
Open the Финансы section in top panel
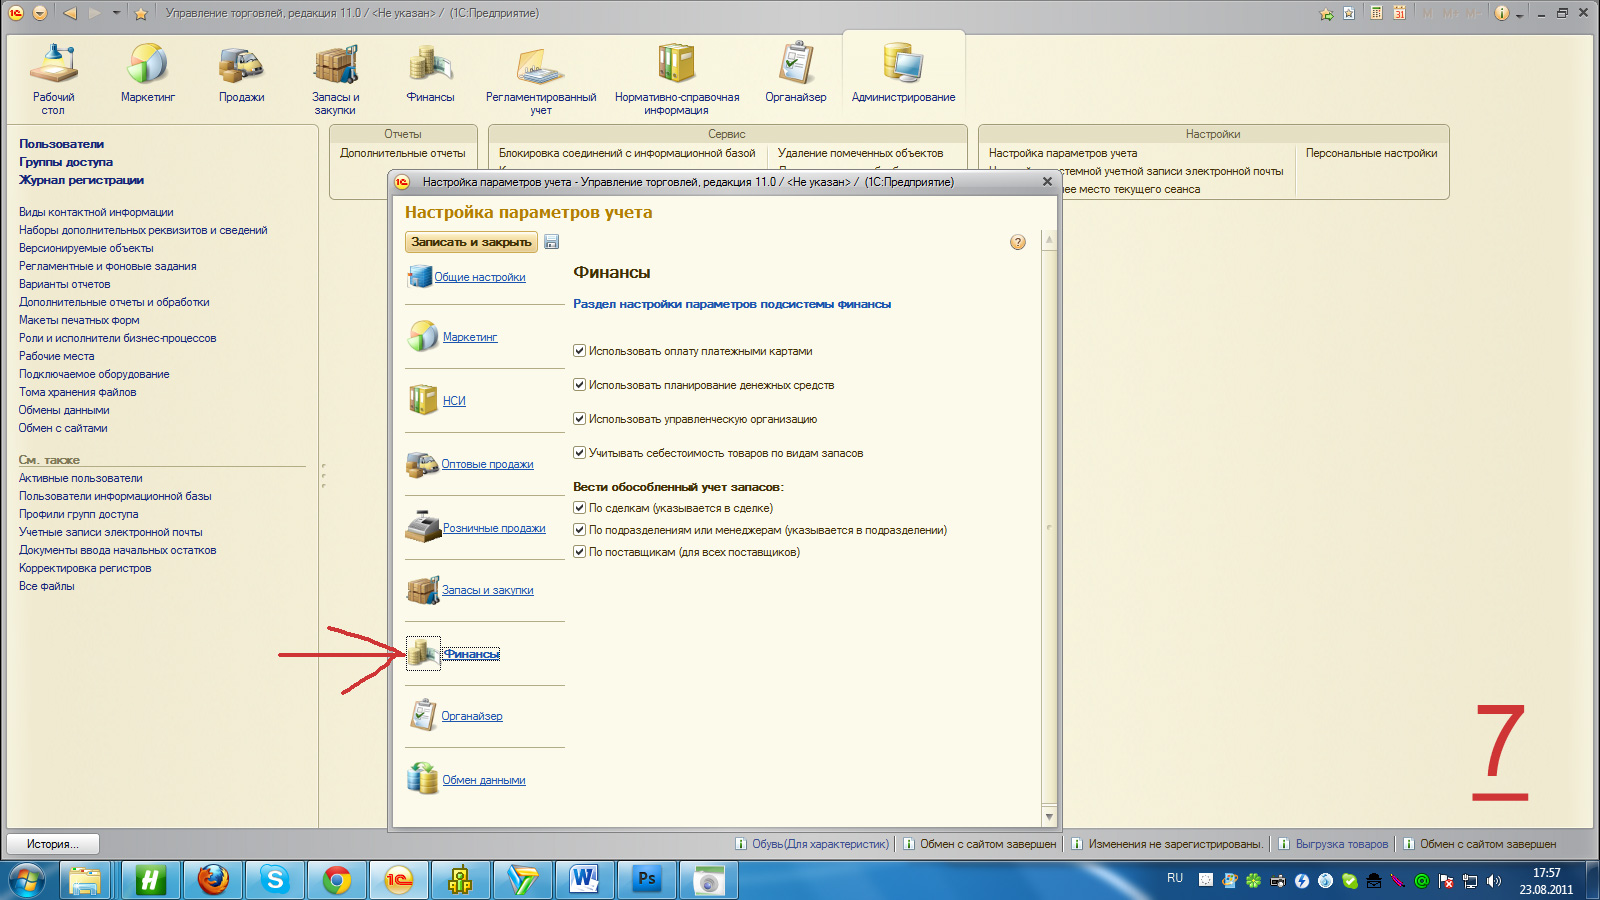(x=430, y=73)
